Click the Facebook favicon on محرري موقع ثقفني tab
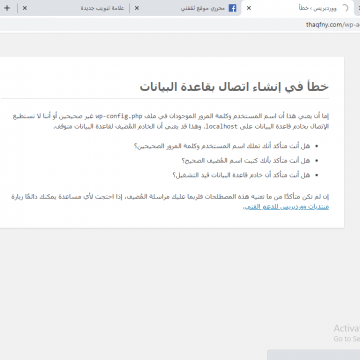360x360 pixels. pos(232,8)
